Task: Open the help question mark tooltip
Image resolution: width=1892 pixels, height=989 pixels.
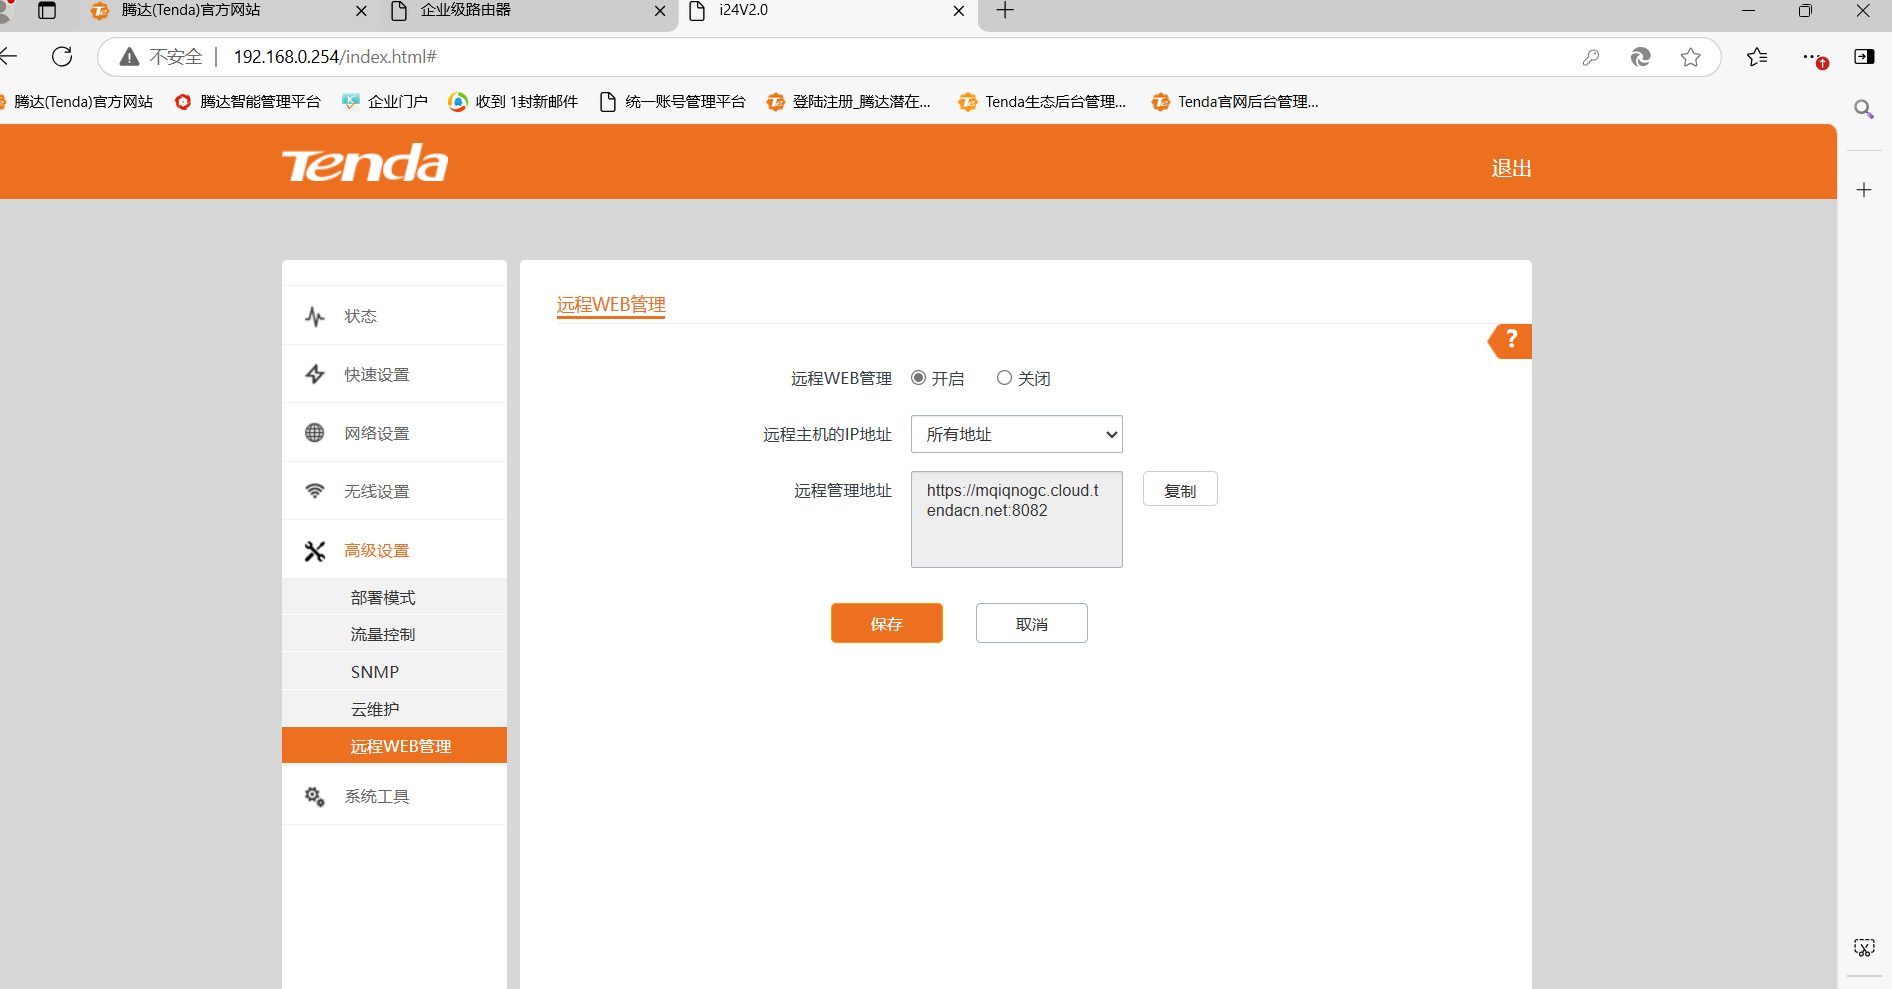Action: point(1510,341)
